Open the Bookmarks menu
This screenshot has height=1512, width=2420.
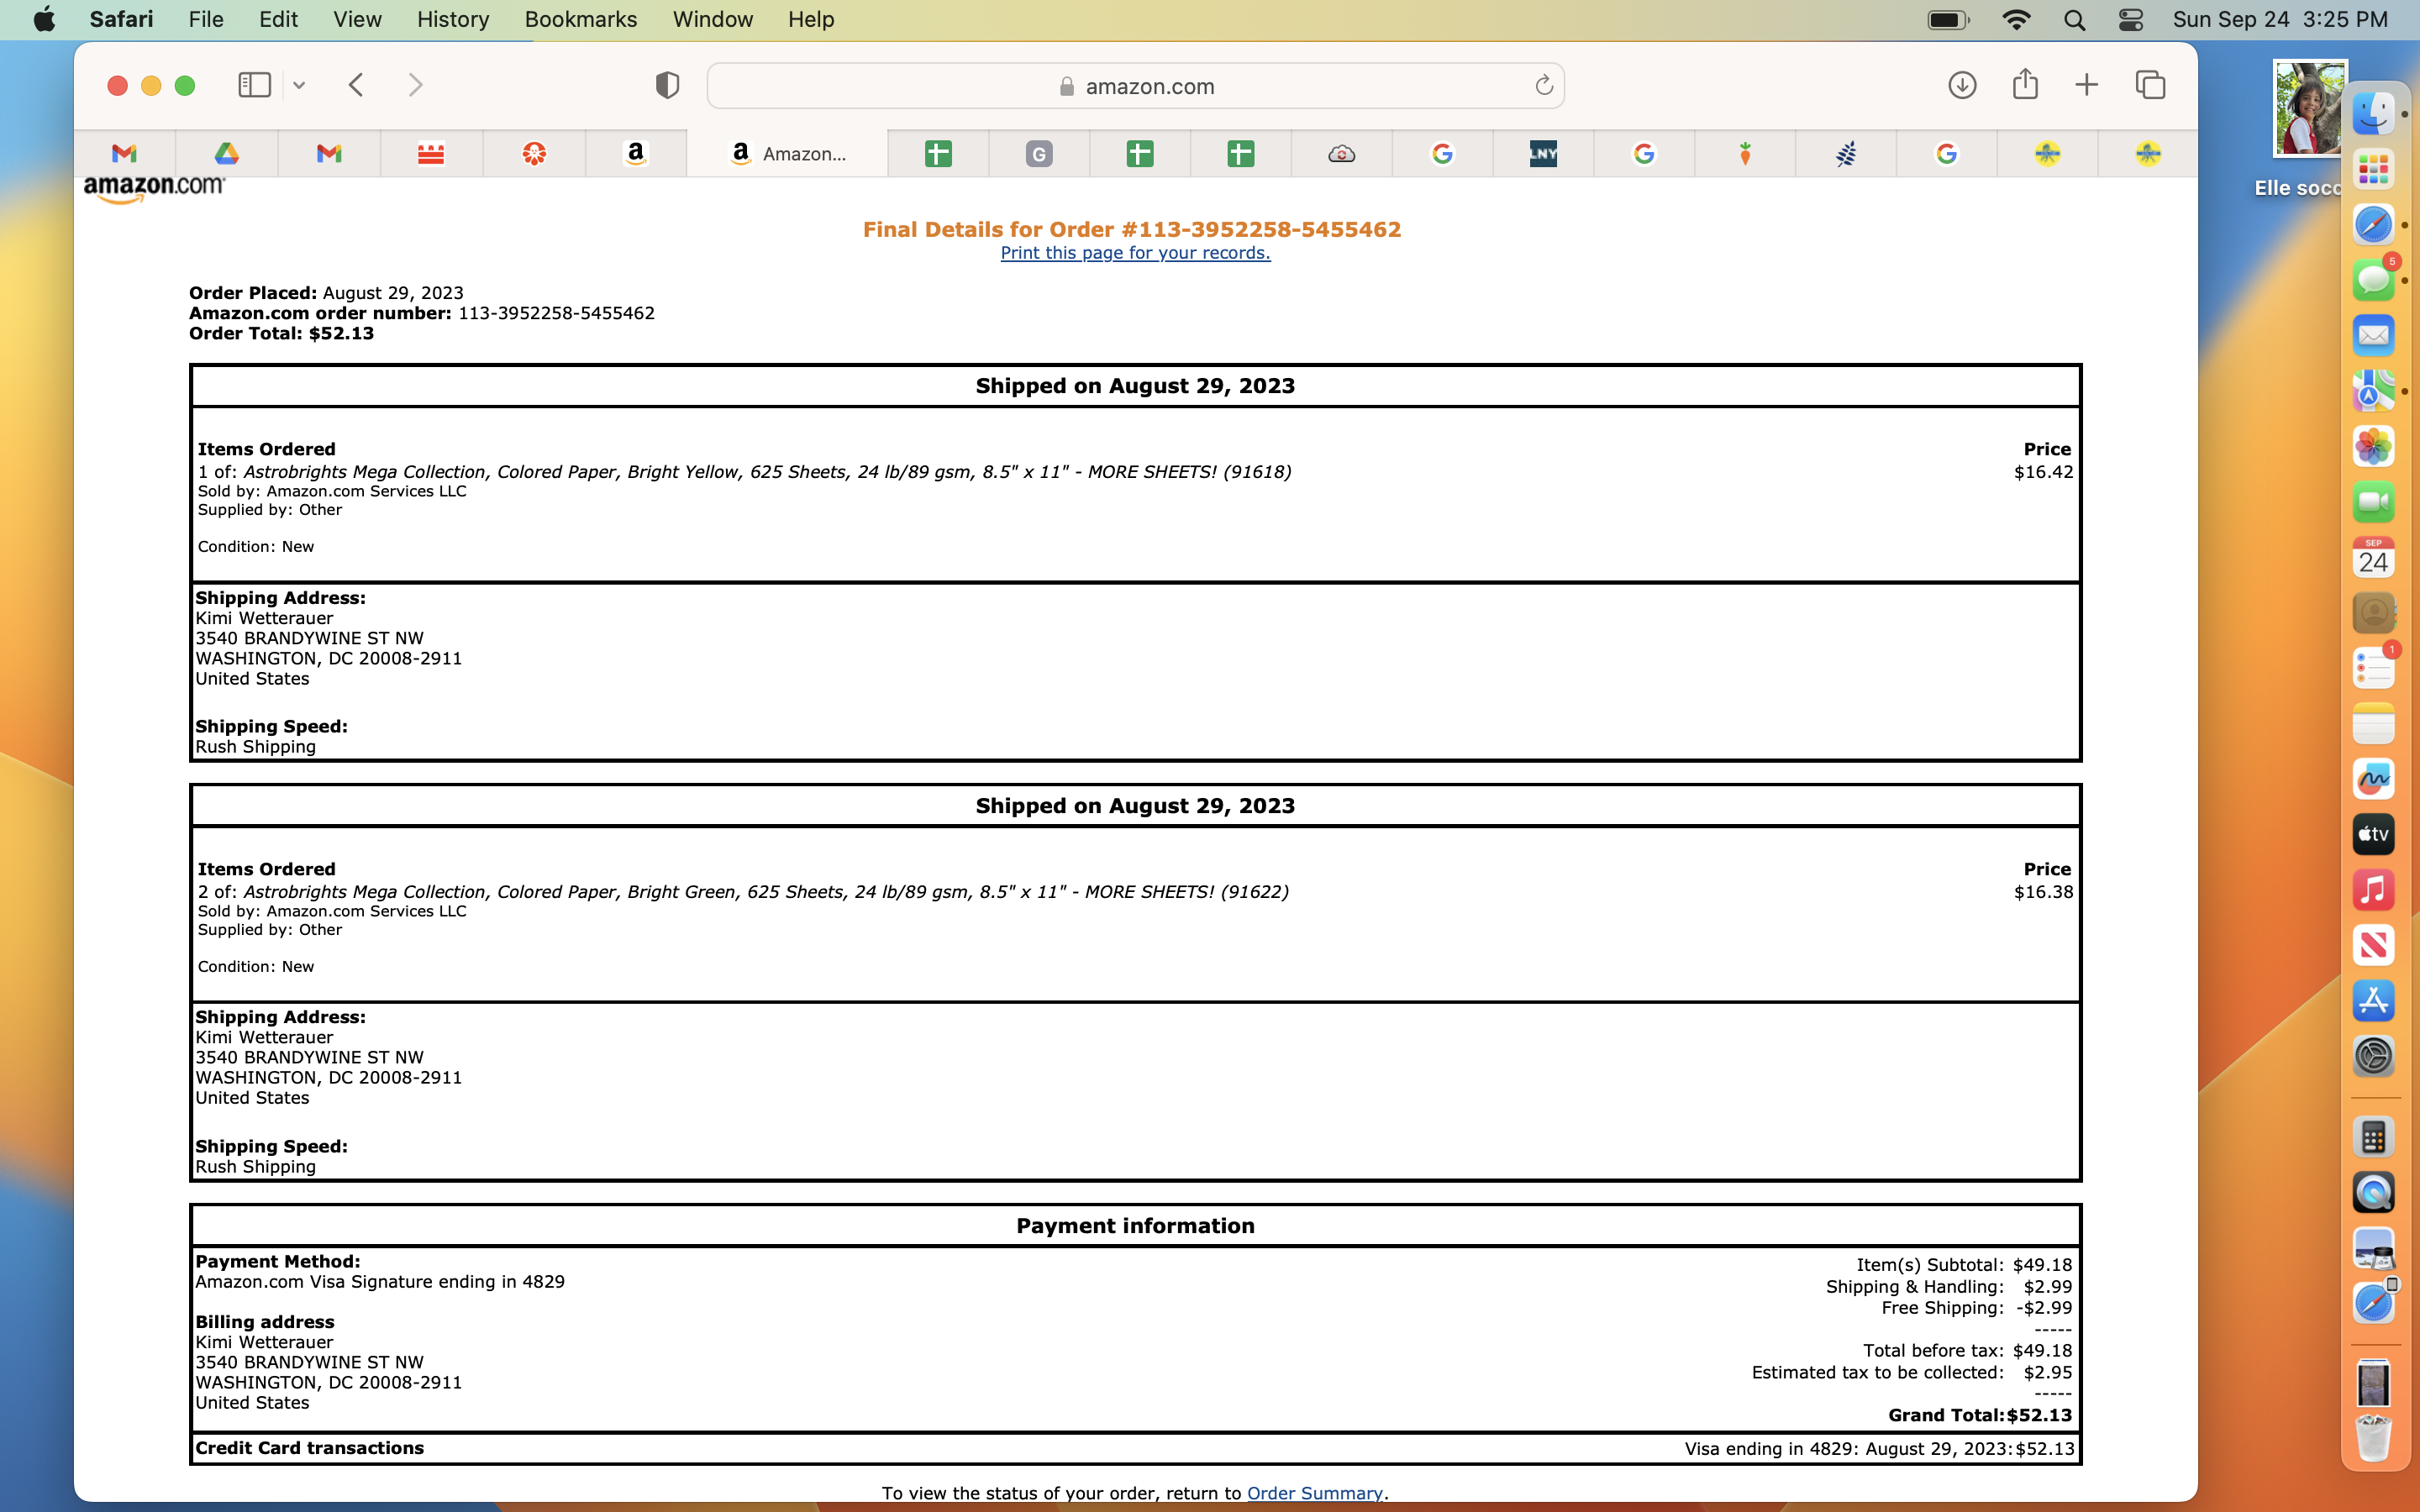(x=580, y=19)
